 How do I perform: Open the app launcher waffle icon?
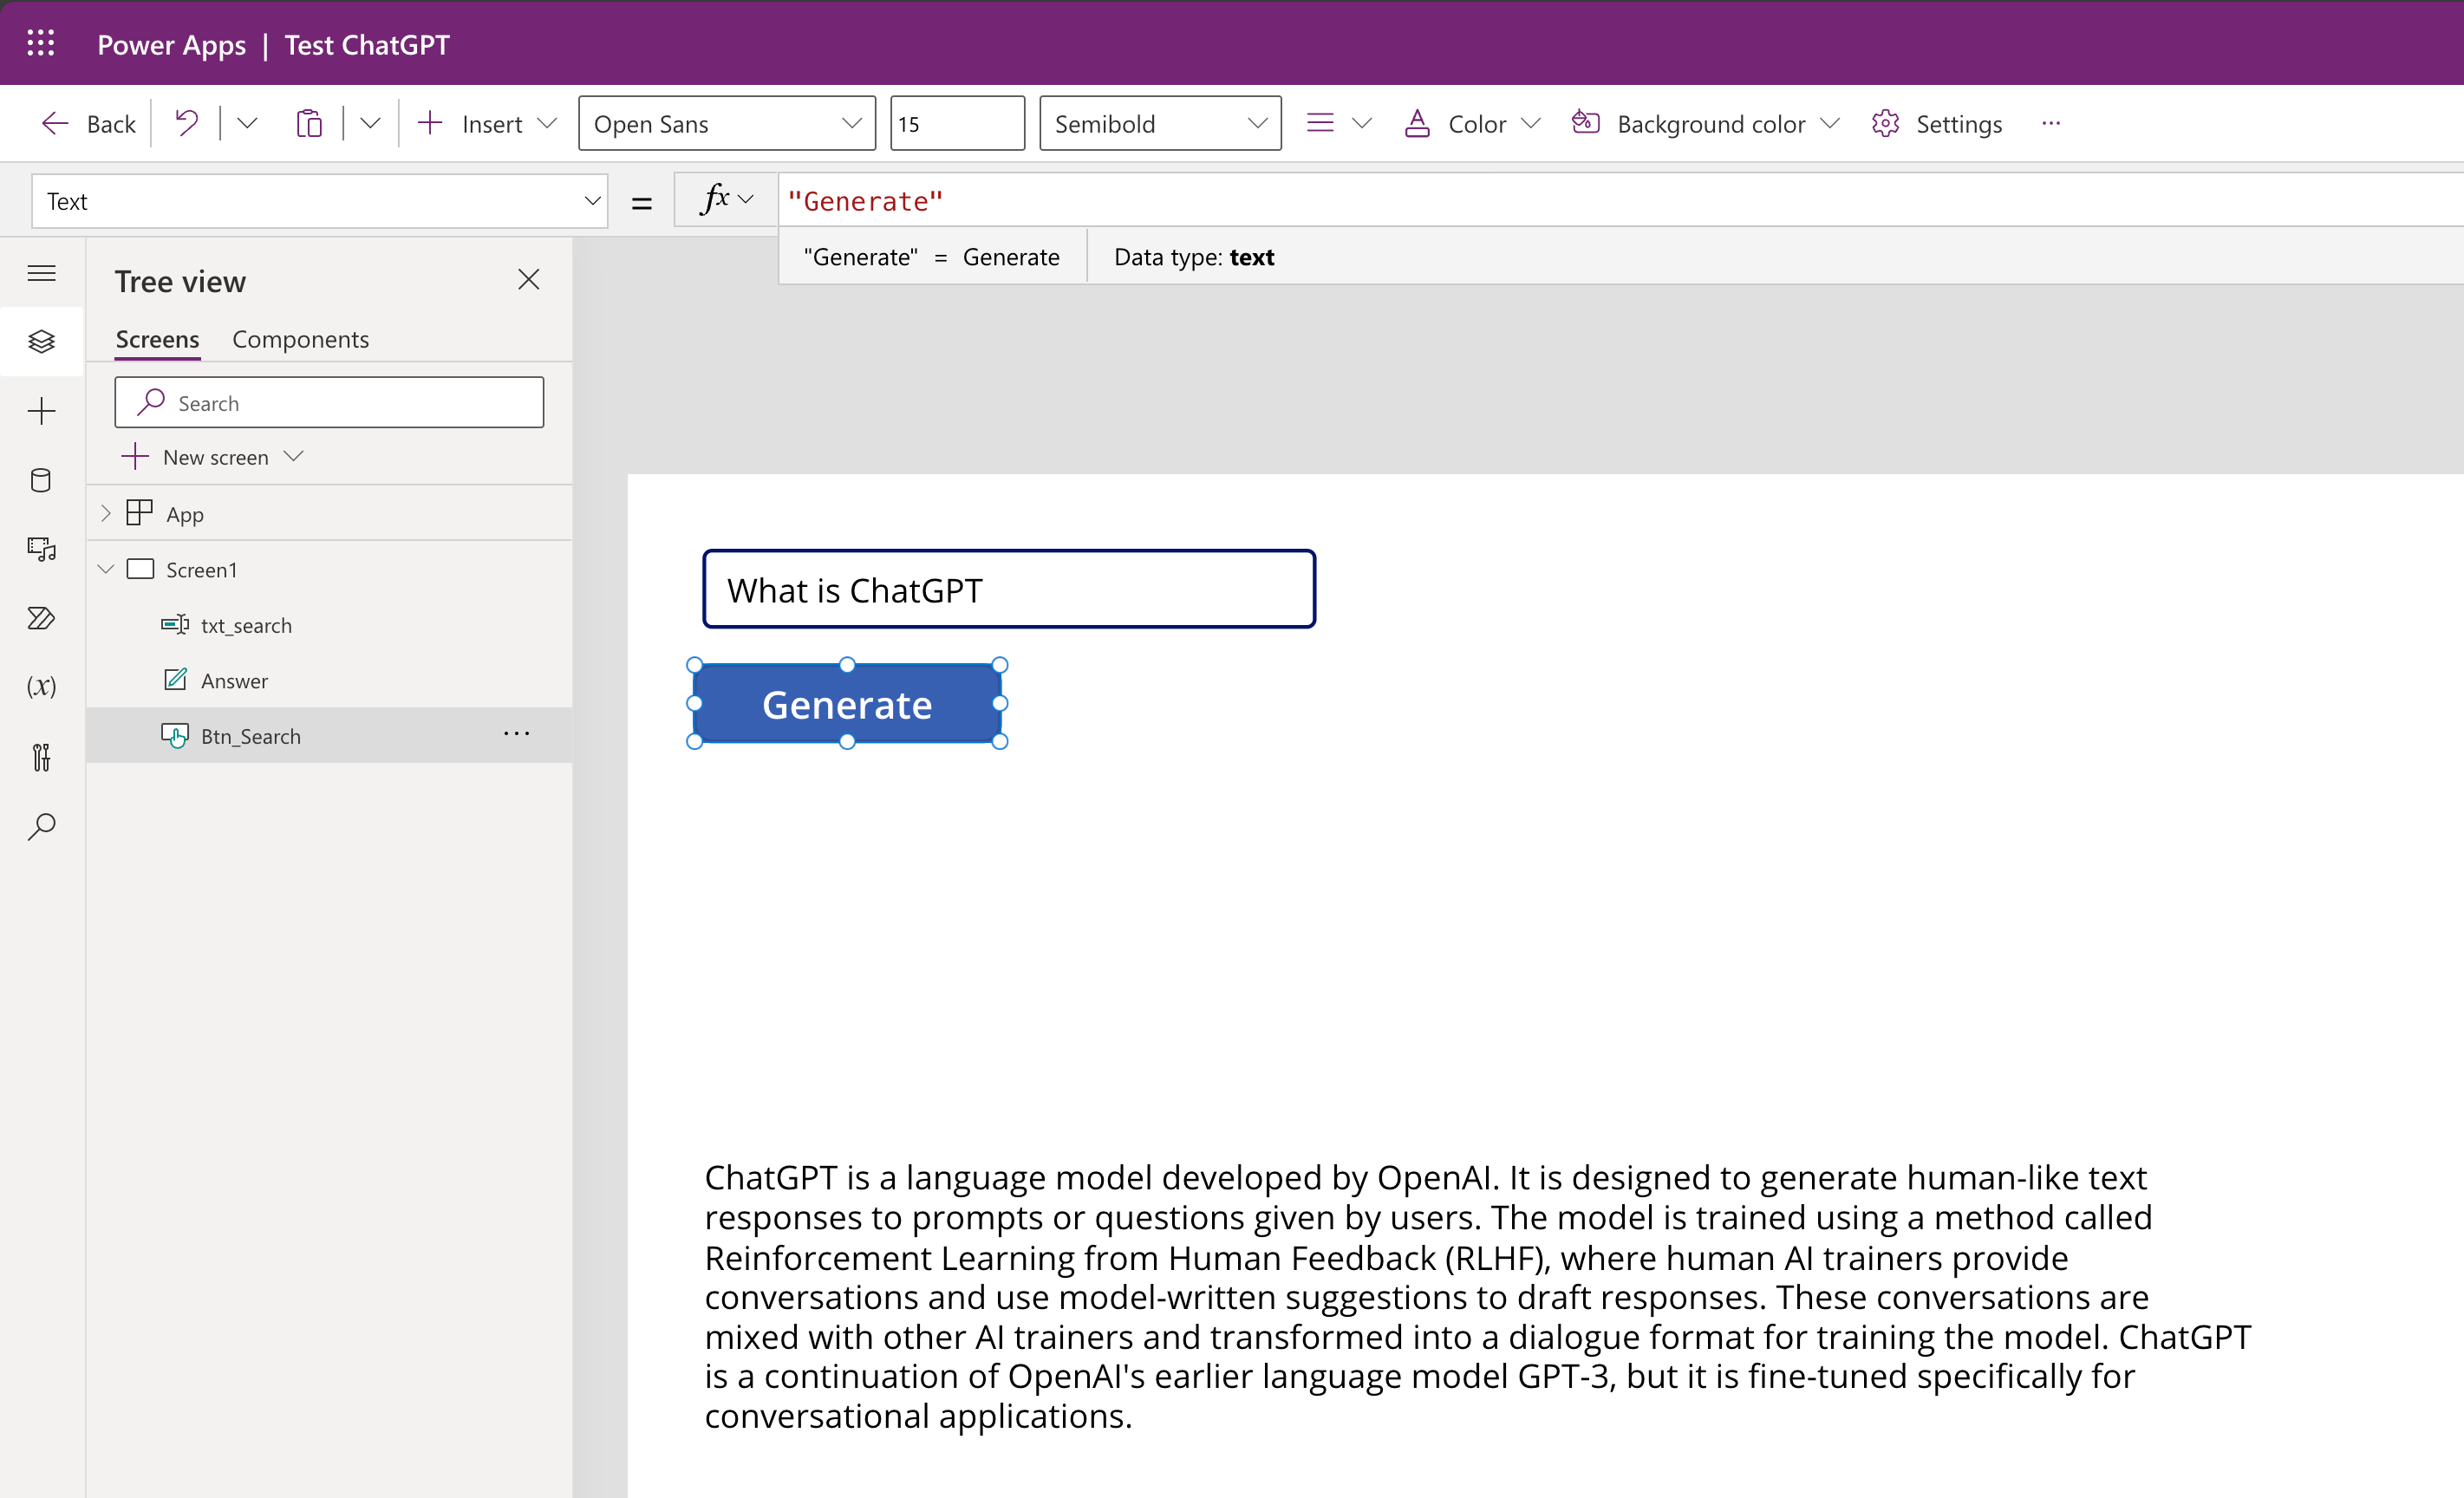(41, 43)
